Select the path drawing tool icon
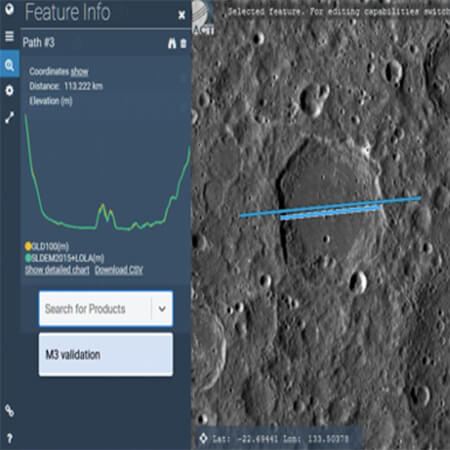The width and height of the screenshot is (450, 450). 9,118
